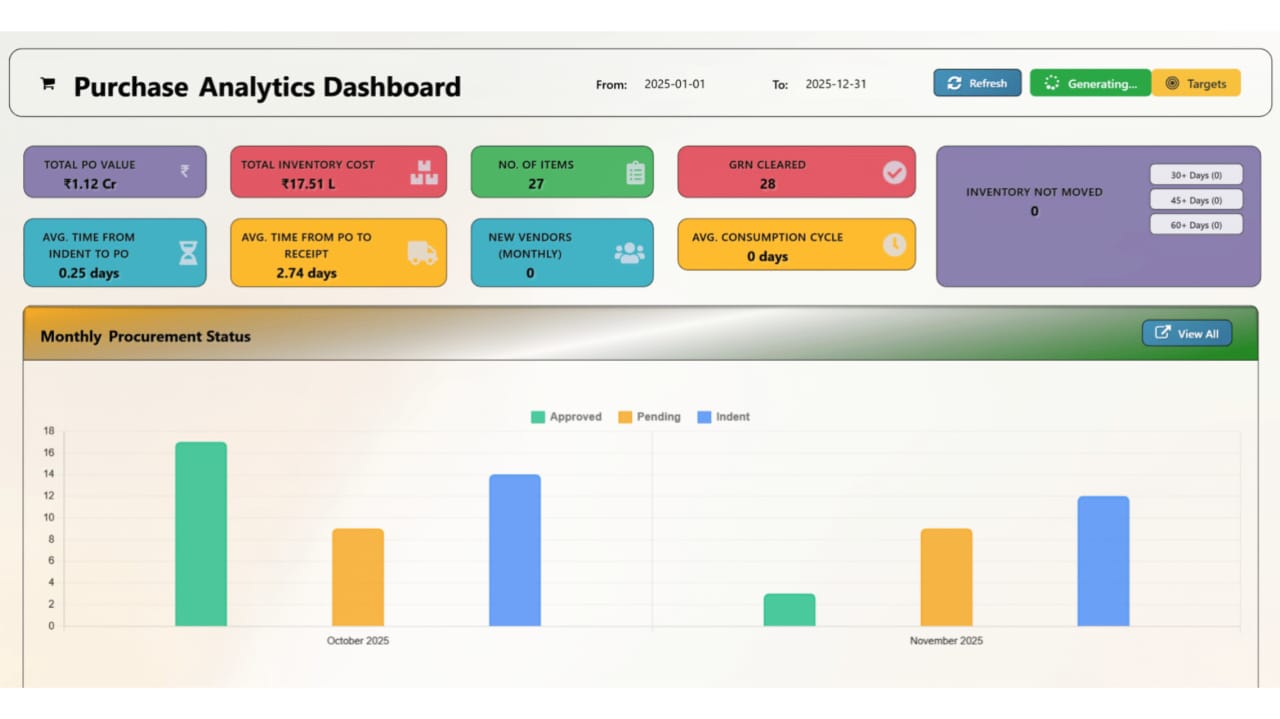Click the vendors group icon on New Vendors card
1280x719 pixels.
(629, 253)
